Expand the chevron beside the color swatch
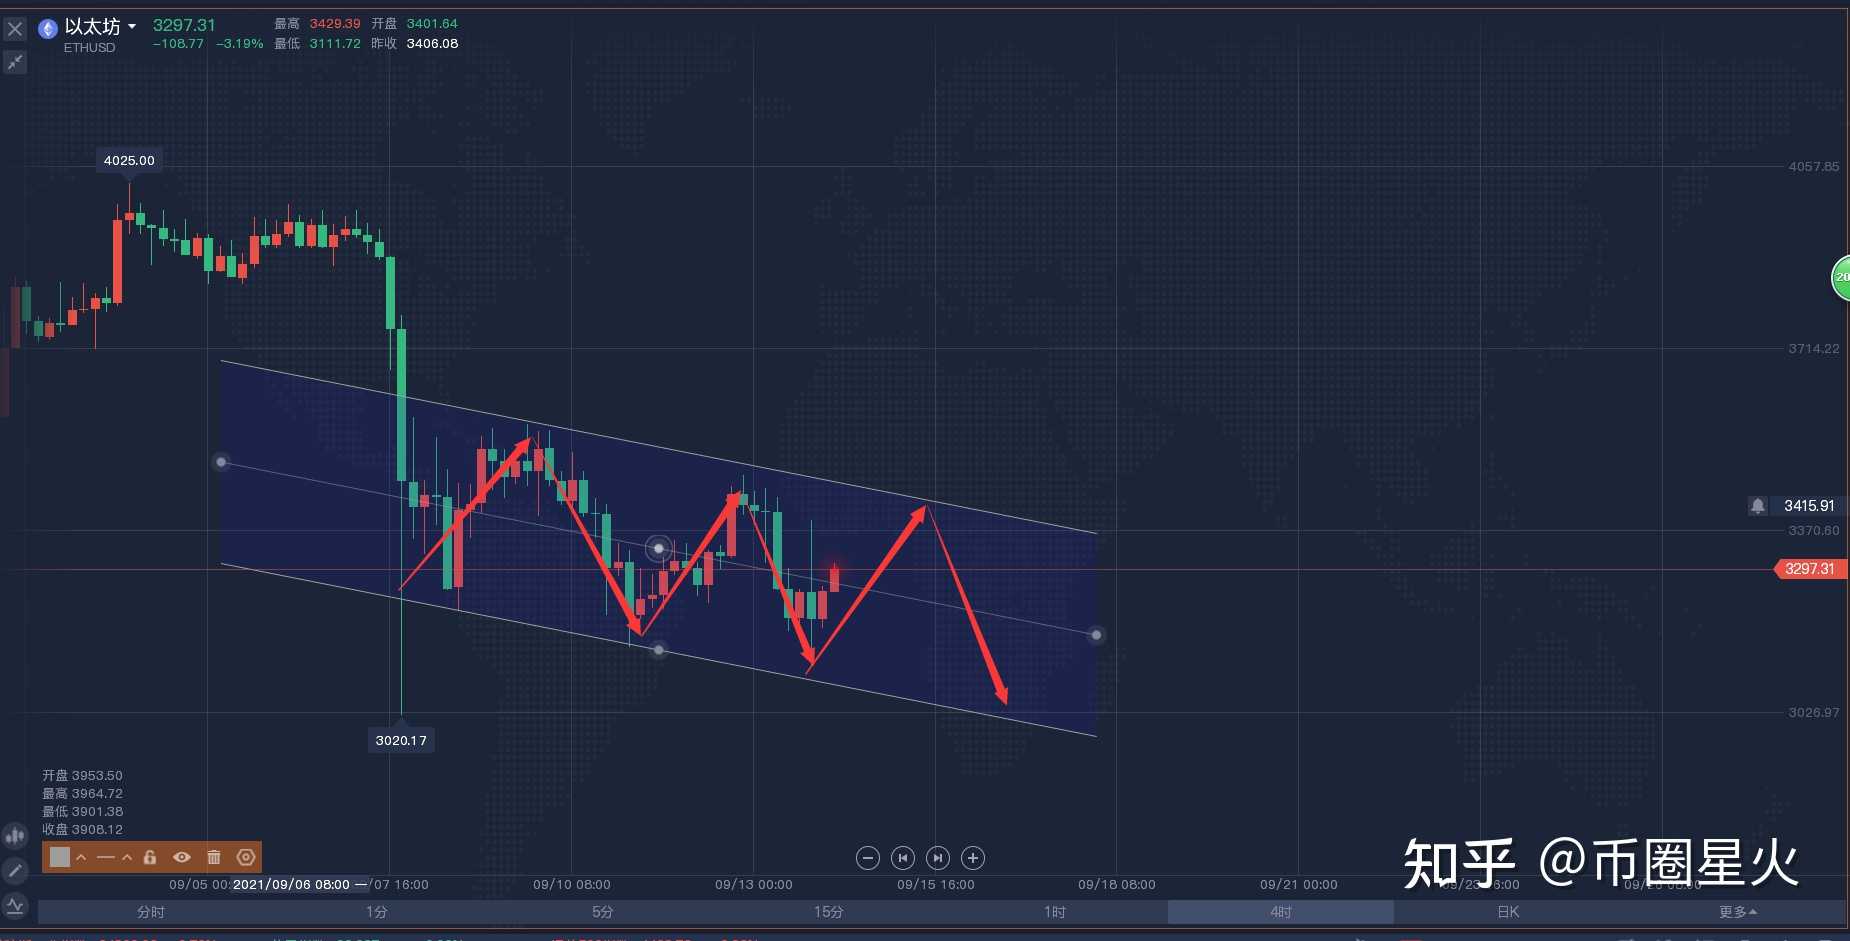1850x941 pixels. point(81,857)
